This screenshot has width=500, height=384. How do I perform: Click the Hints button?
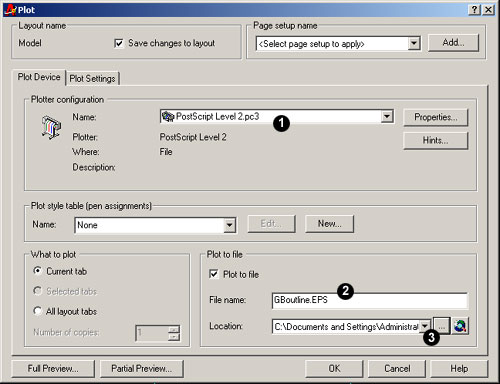point(436,141)
